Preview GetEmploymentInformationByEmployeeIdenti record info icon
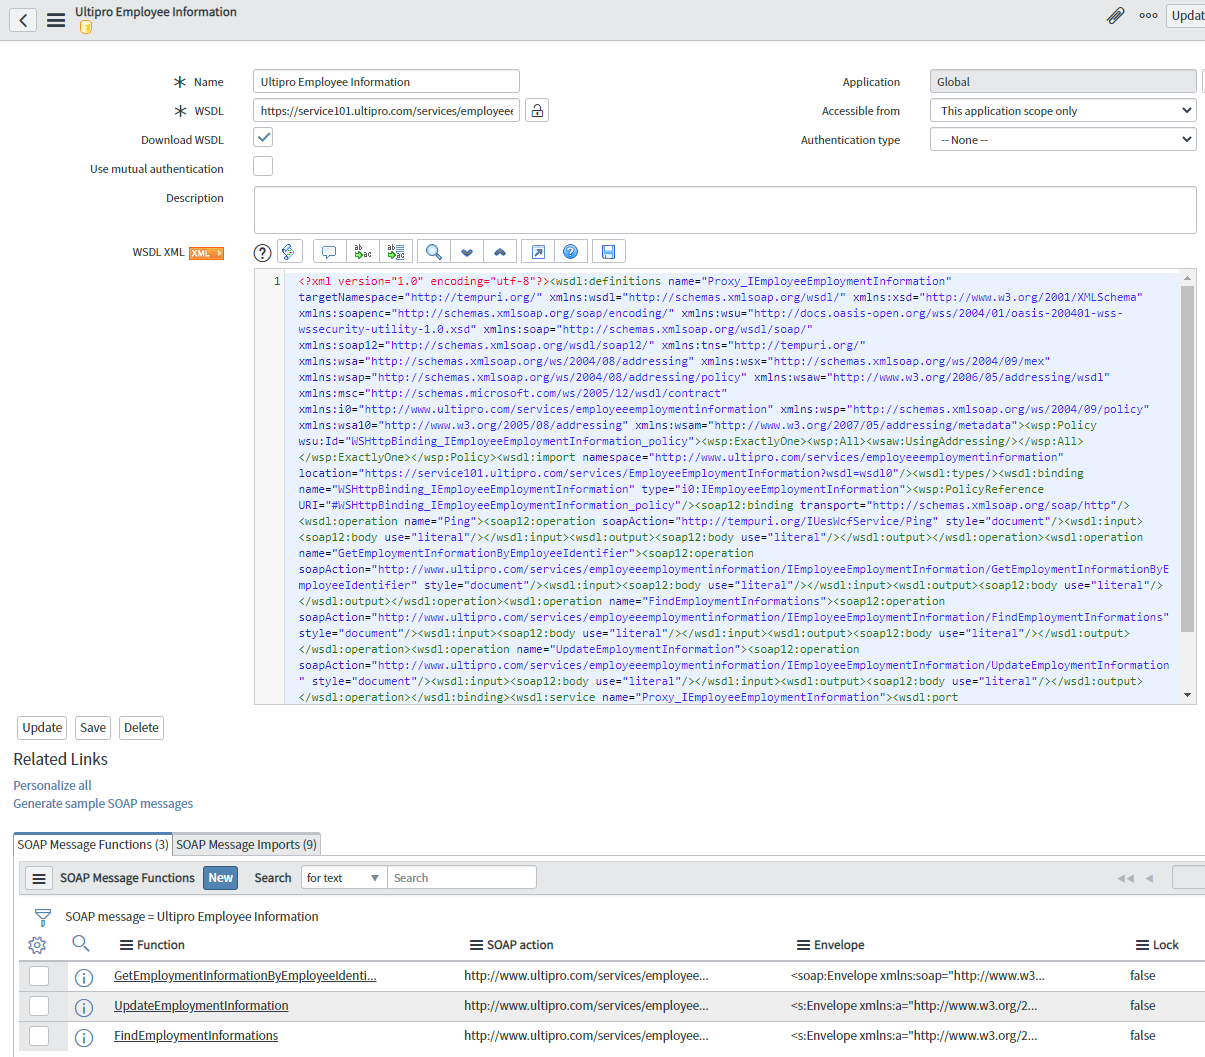 [x=84, y=977]
